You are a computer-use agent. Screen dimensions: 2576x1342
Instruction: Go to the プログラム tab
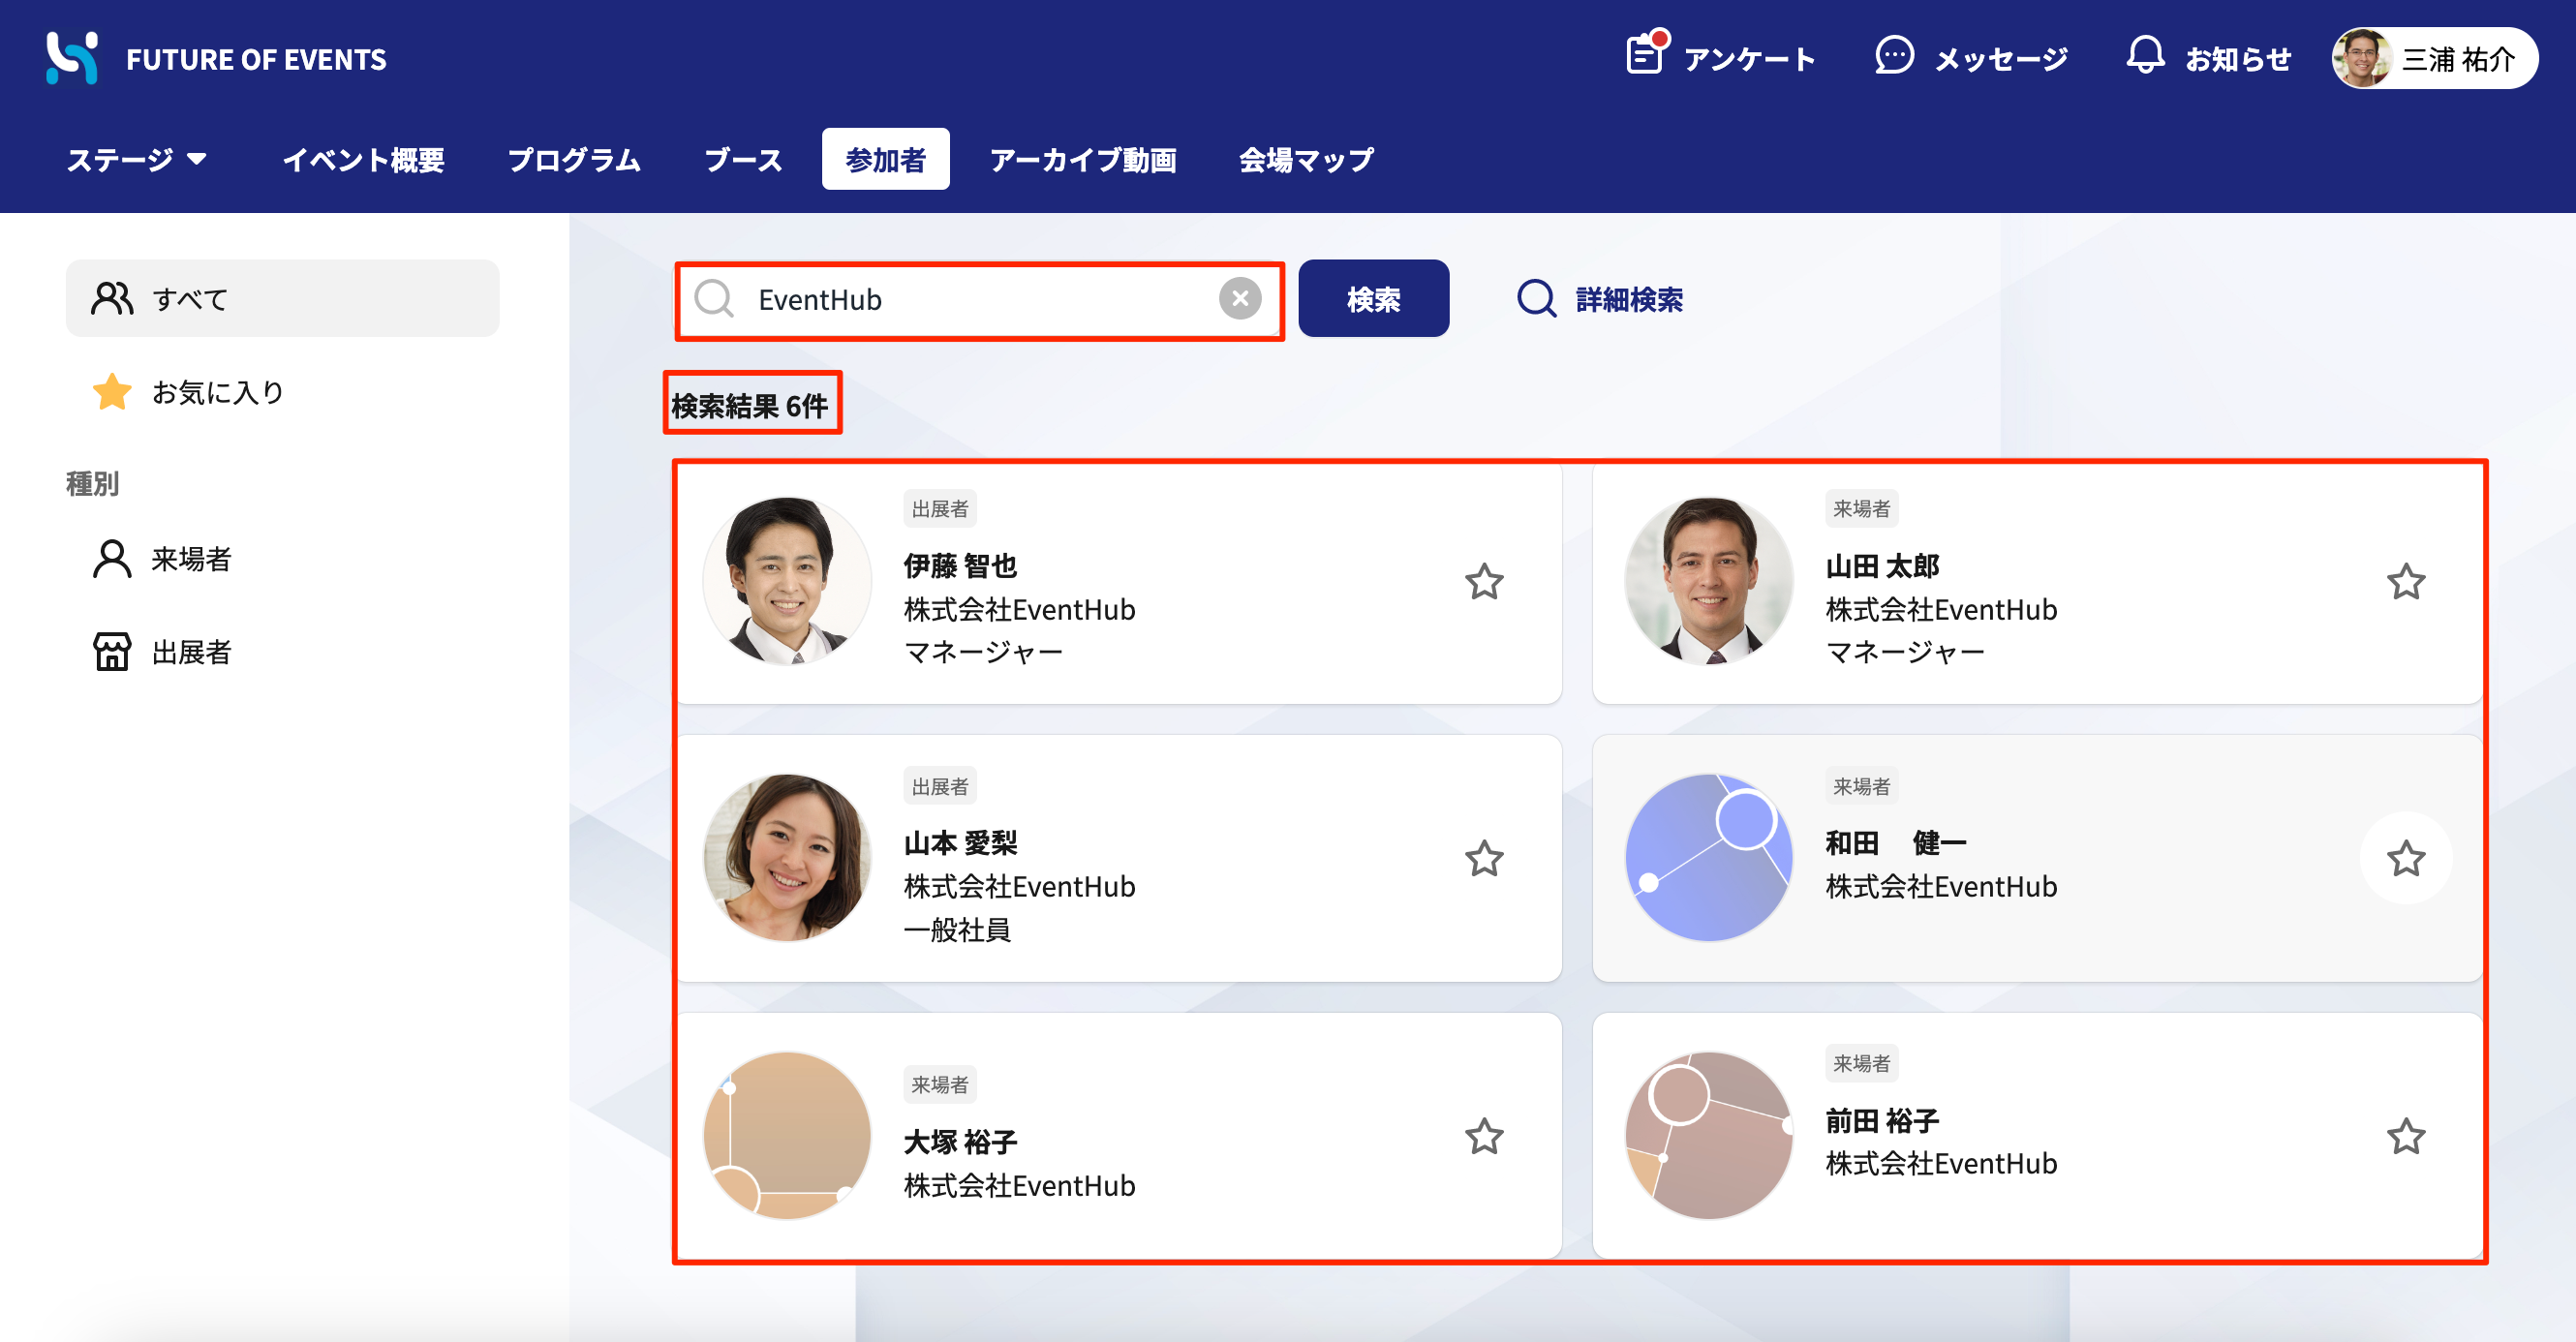pos(574,159)
